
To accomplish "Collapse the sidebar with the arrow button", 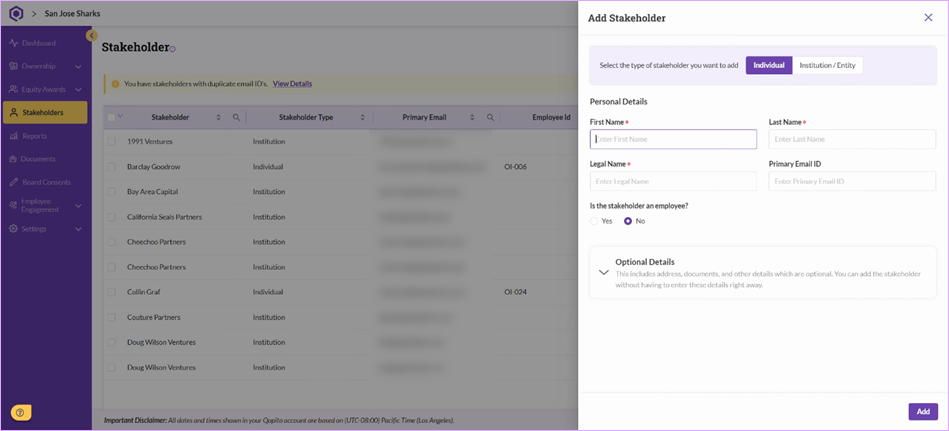I will [x=91, y=36].
